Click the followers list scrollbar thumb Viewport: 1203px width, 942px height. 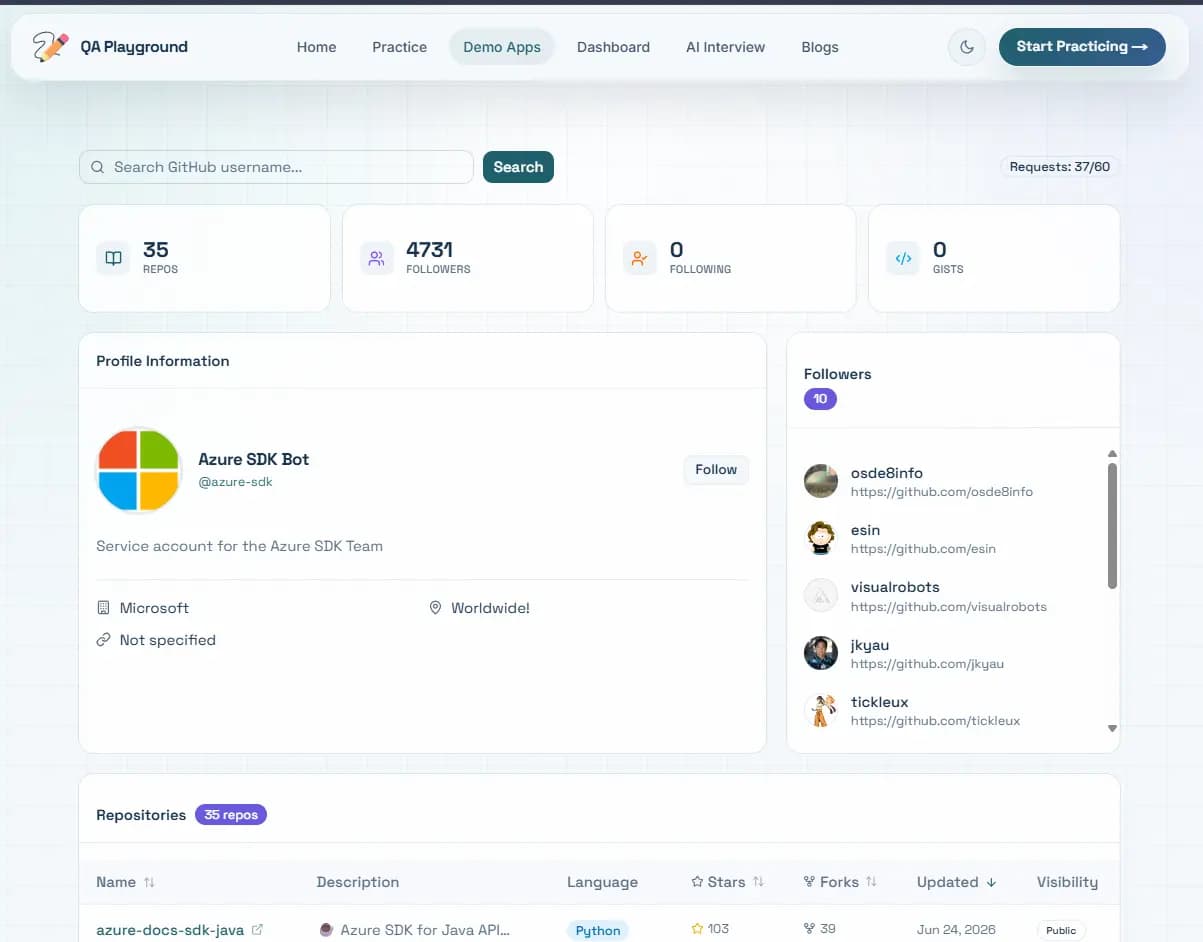click(1112, 526)
